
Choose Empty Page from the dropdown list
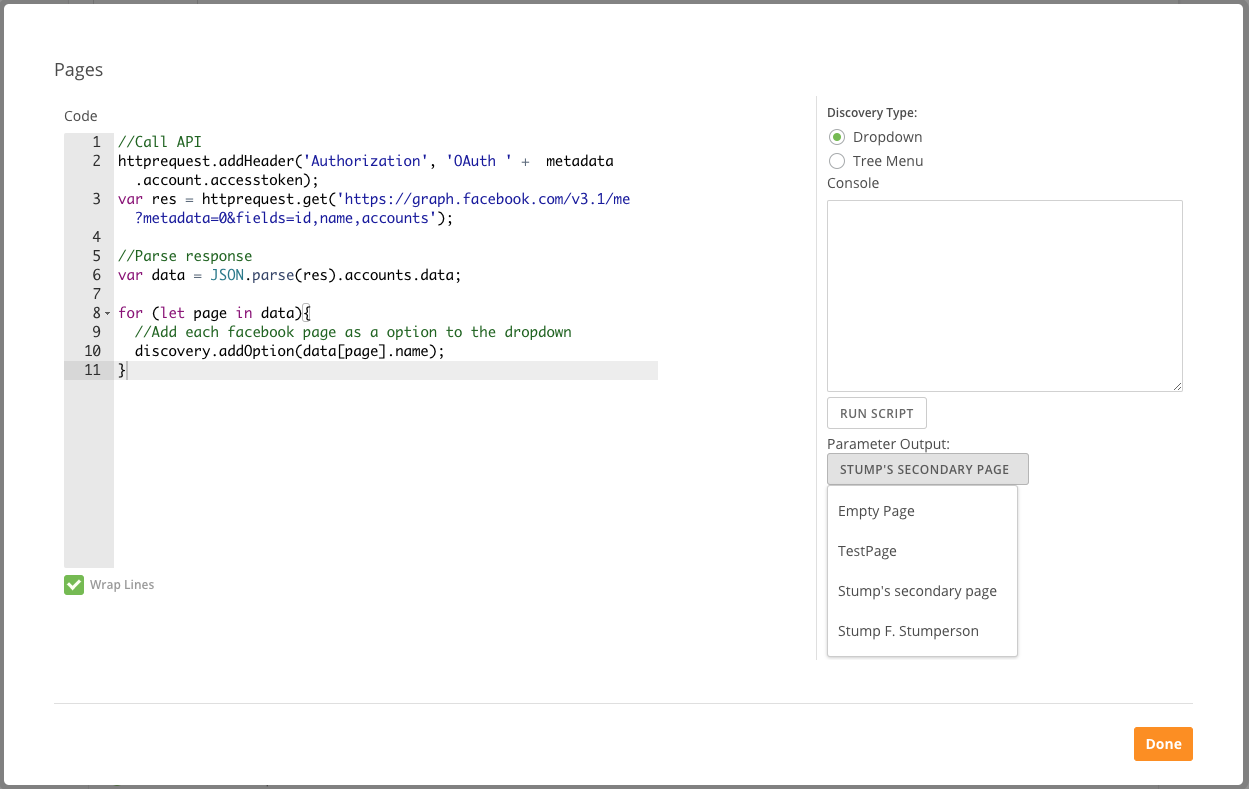pyautogui.click(x=876, y=511)
